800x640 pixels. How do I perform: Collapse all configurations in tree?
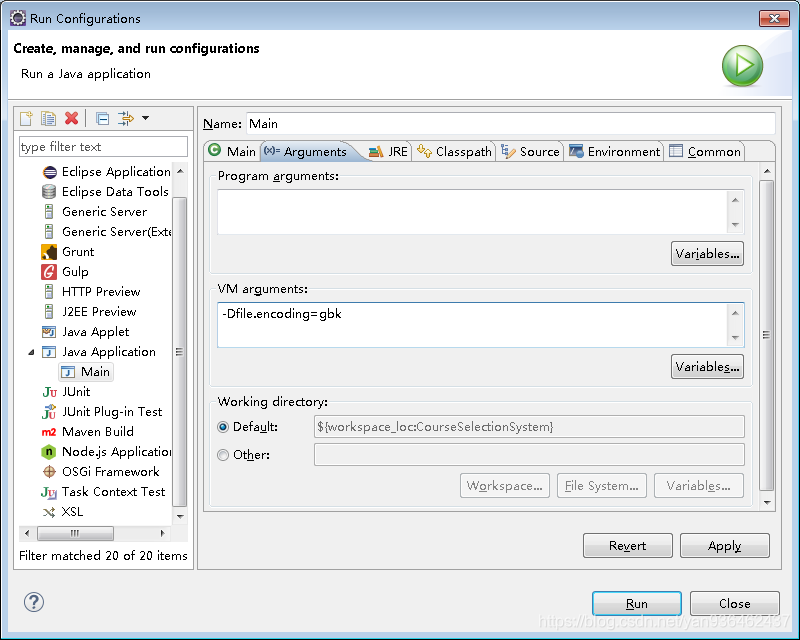tap(103, 118)
